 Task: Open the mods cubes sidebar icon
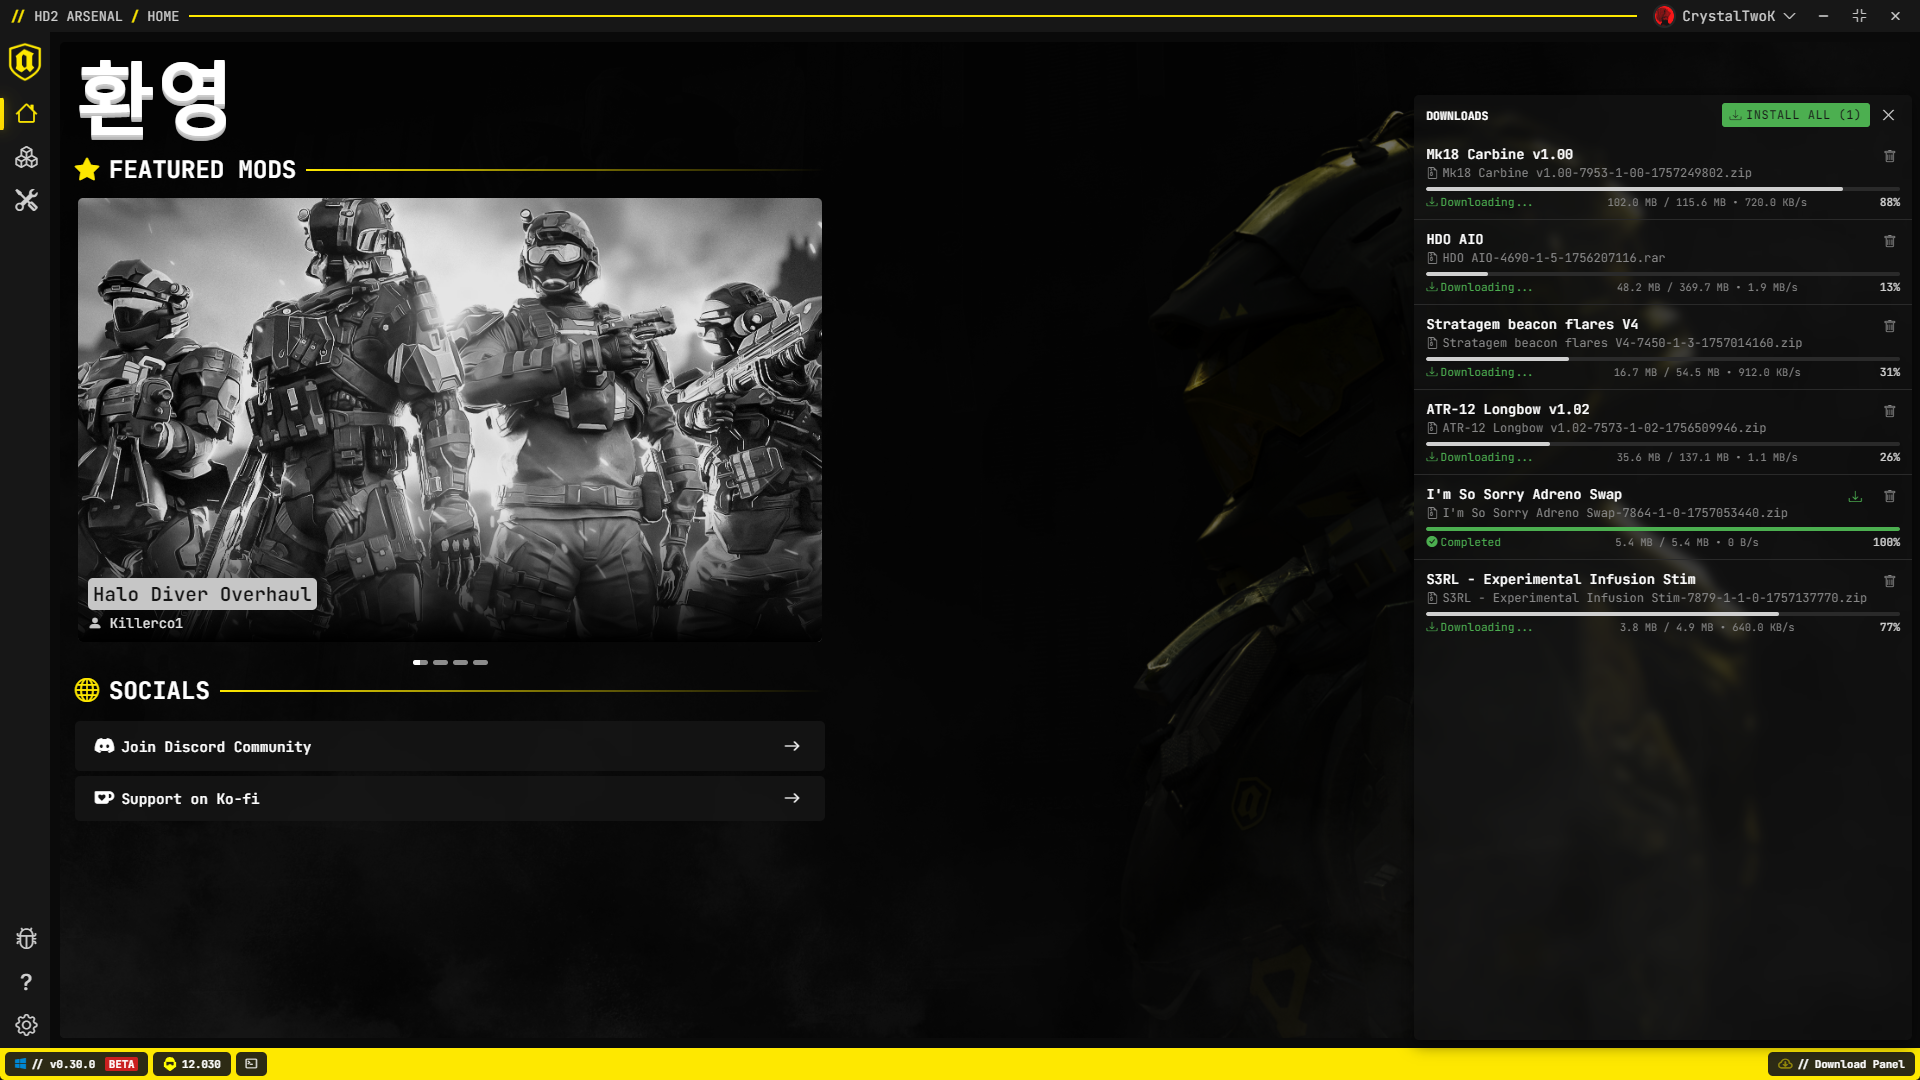click(26, 157)
